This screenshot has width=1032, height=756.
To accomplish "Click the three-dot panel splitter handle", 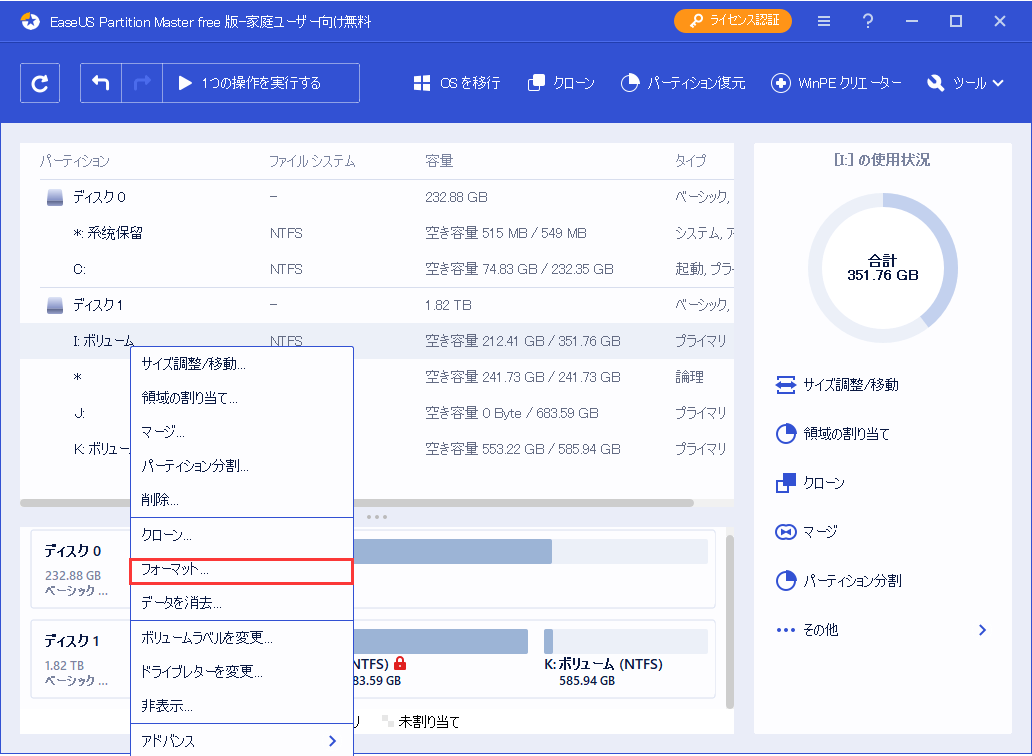I will tap(376, 517).
